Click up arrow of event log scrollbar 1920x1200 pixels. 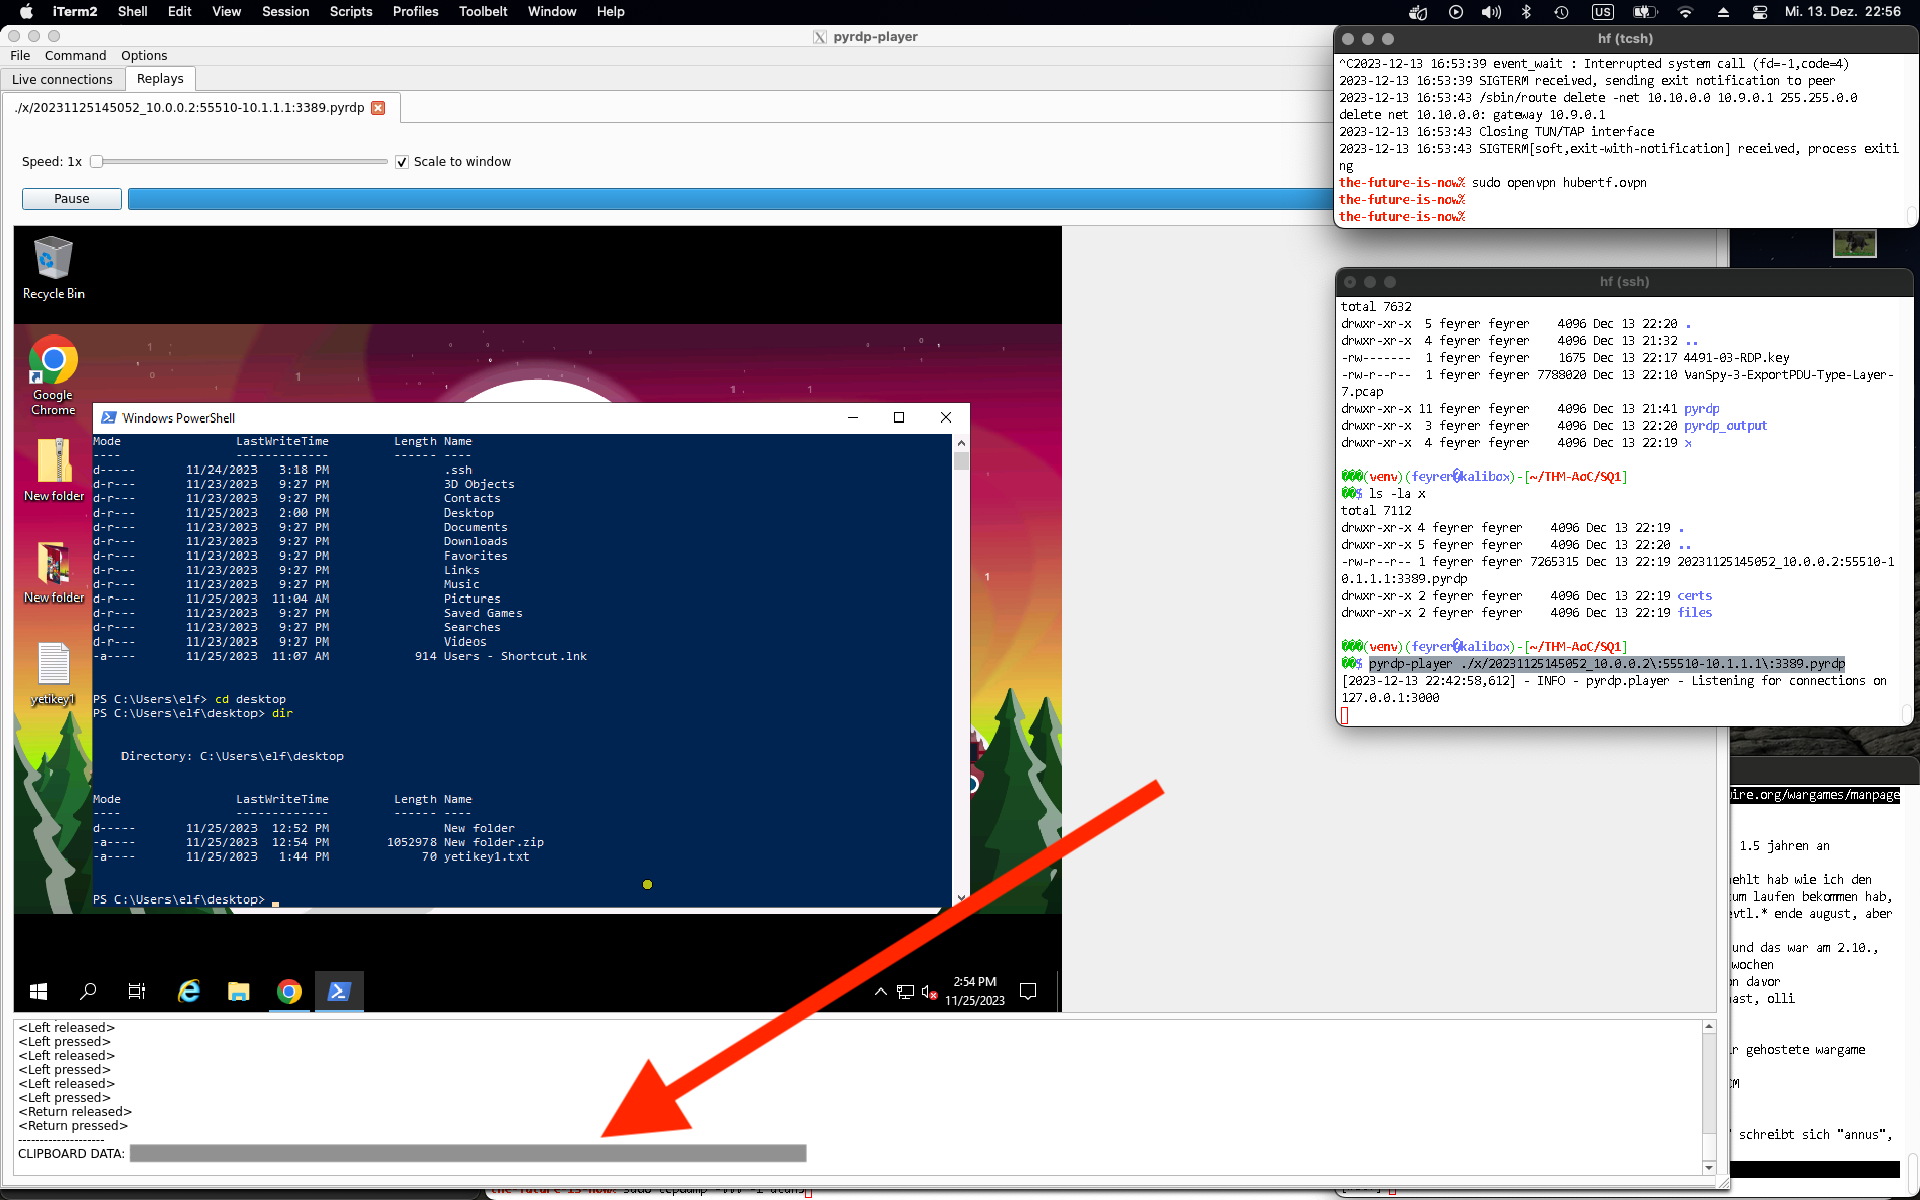[x=1709, y=1027]
